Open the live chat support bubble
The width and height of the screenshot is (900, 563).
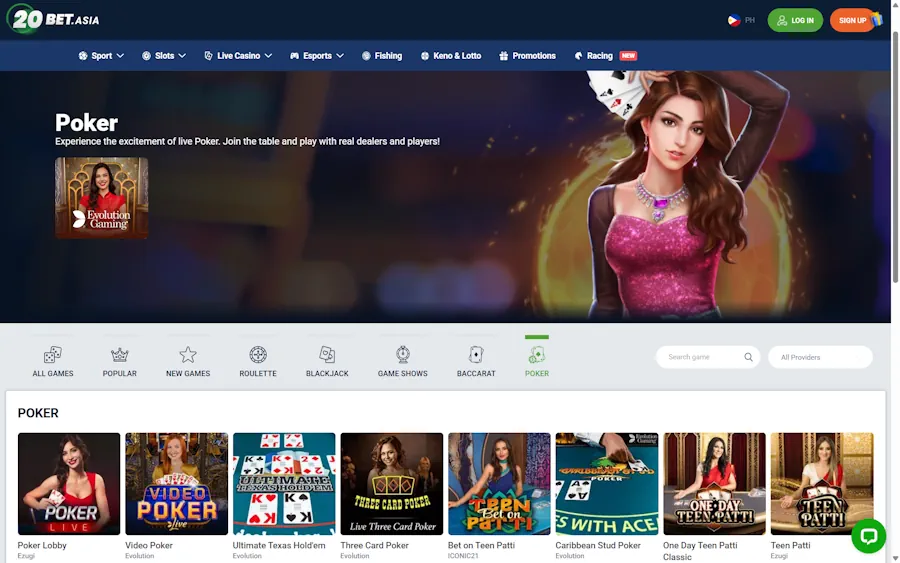(x=868, y=536)
